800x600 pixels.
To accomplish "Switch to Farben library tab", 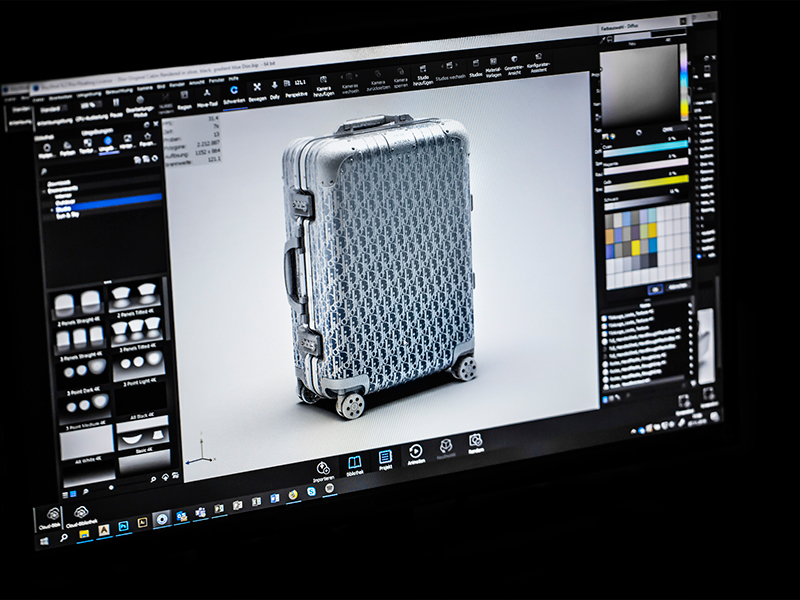I will point(67,148).
